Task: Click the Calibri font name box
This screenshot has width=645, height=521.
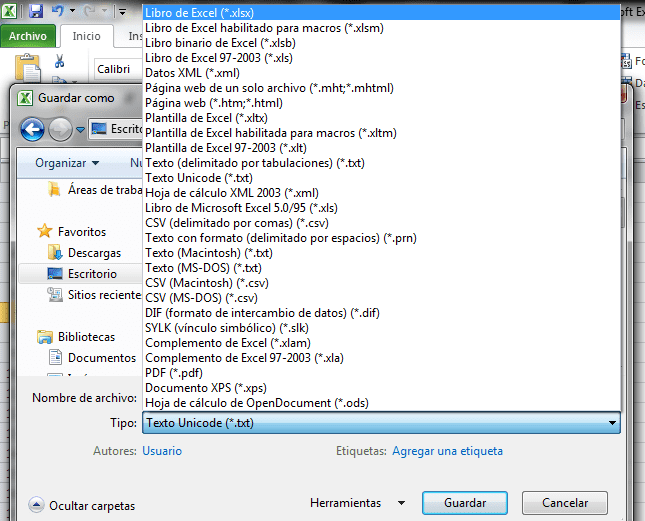Action: 118,69
